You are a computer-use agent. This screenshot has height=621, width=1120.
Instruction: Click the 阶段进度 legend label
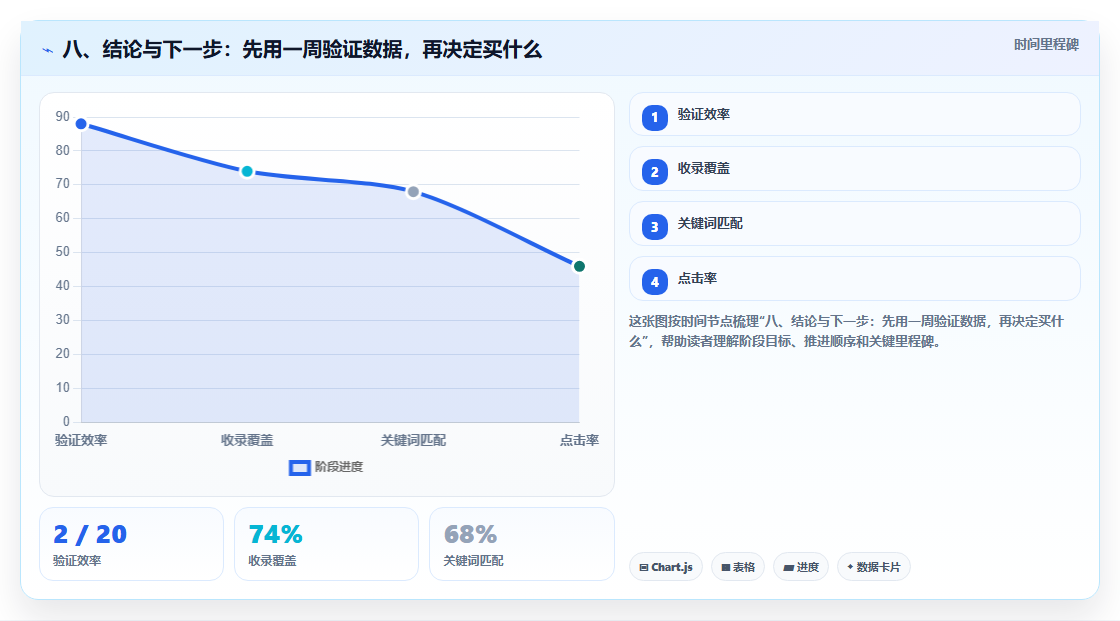click(x=339, y=467)
